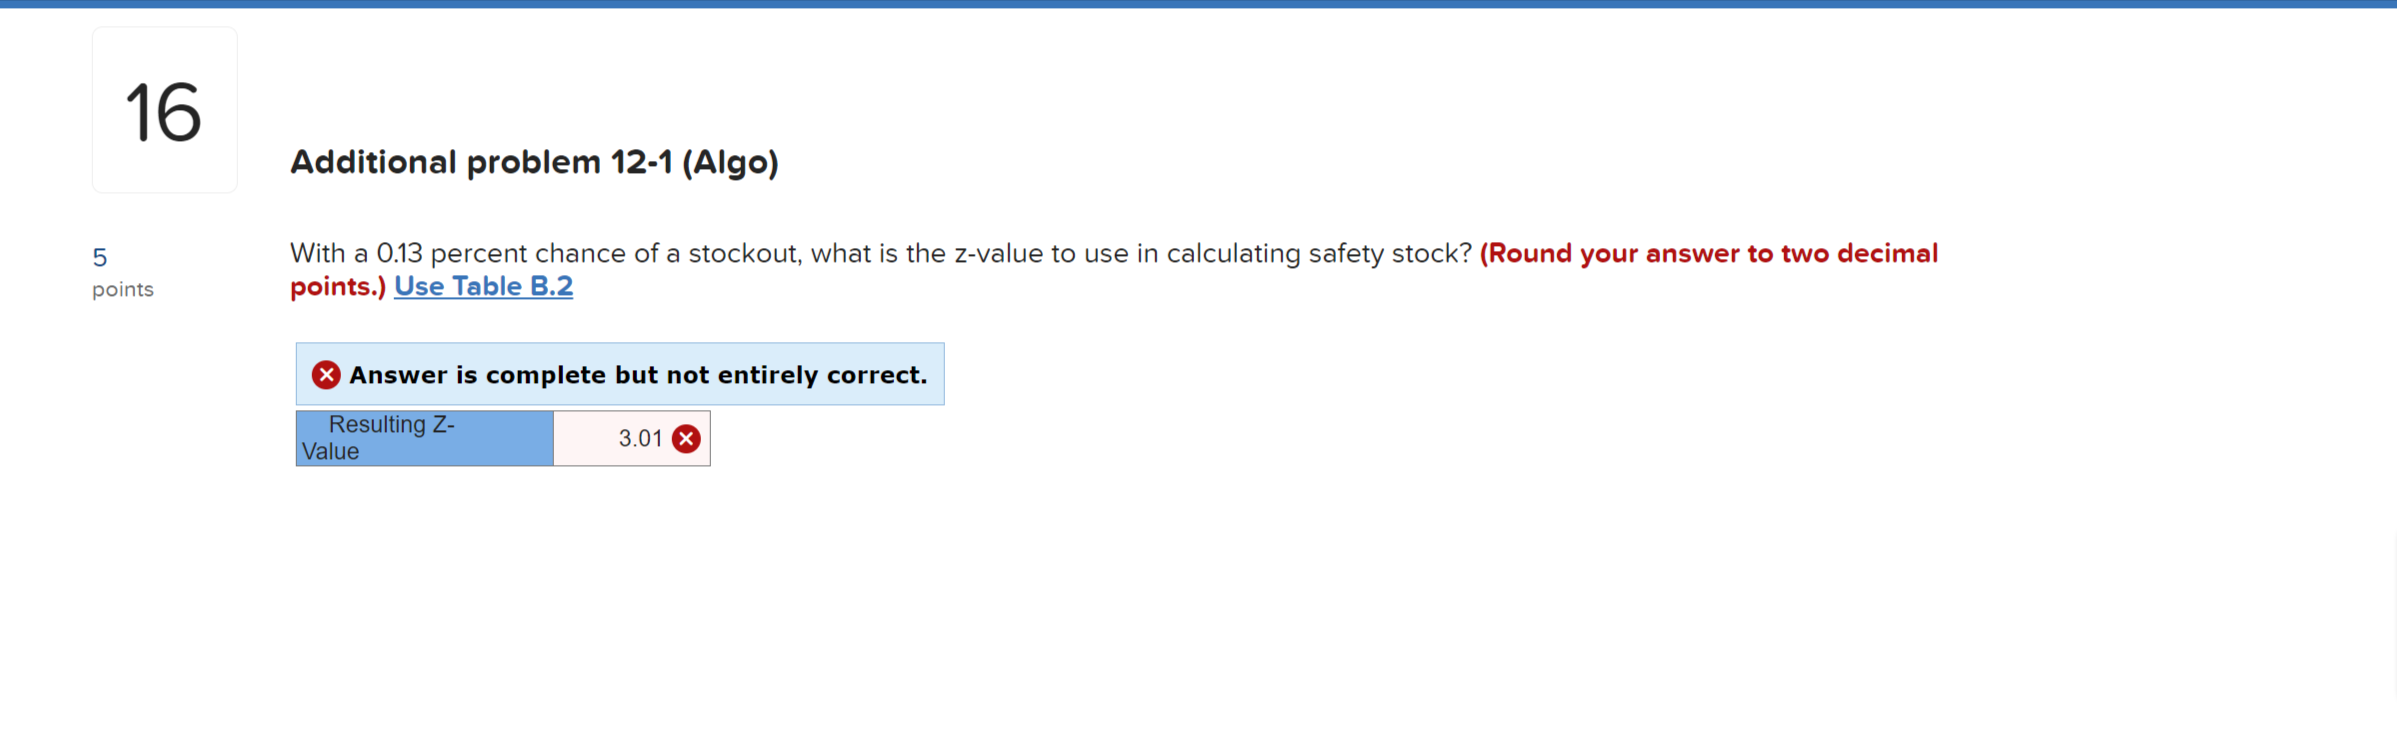Click the blue points label showing 5
2397x741 pixels.
(x=99, y=257)
